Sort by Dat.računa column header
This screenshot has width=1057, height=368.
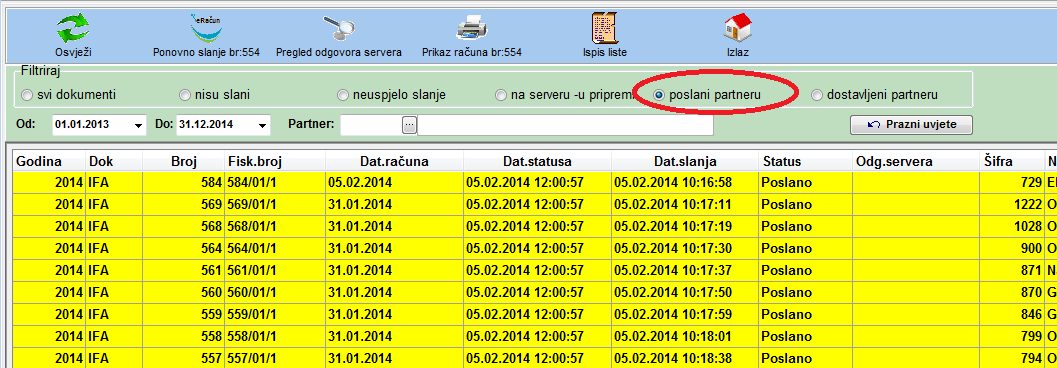click(394, 162)
